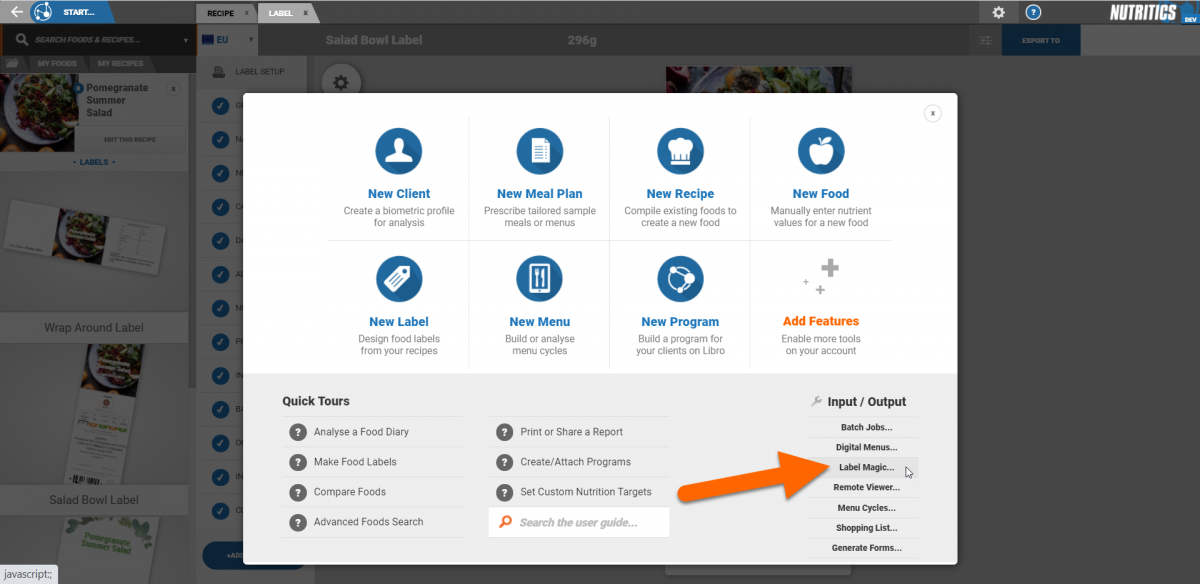Select the New Recipe chef hat icon
1200x584 pixels.
pos(680,152)
